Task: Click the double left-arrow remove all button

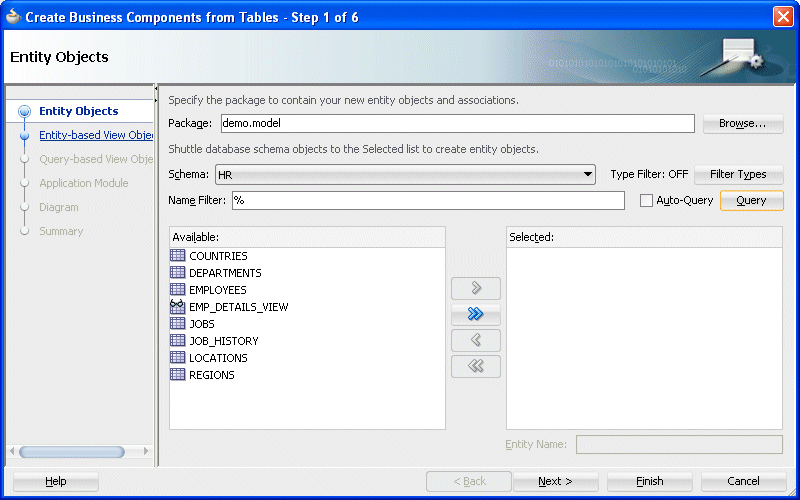Action: point(476,366)
